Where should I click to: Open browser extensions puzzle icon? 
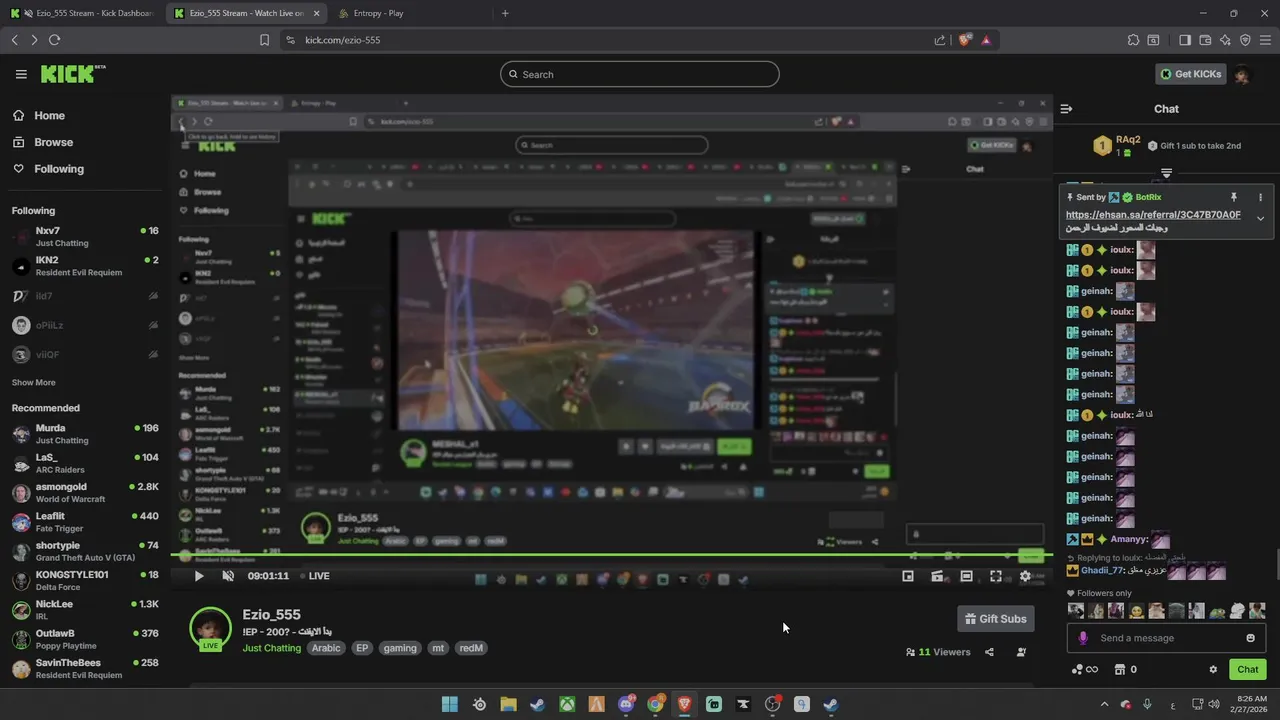[1133, 40]
